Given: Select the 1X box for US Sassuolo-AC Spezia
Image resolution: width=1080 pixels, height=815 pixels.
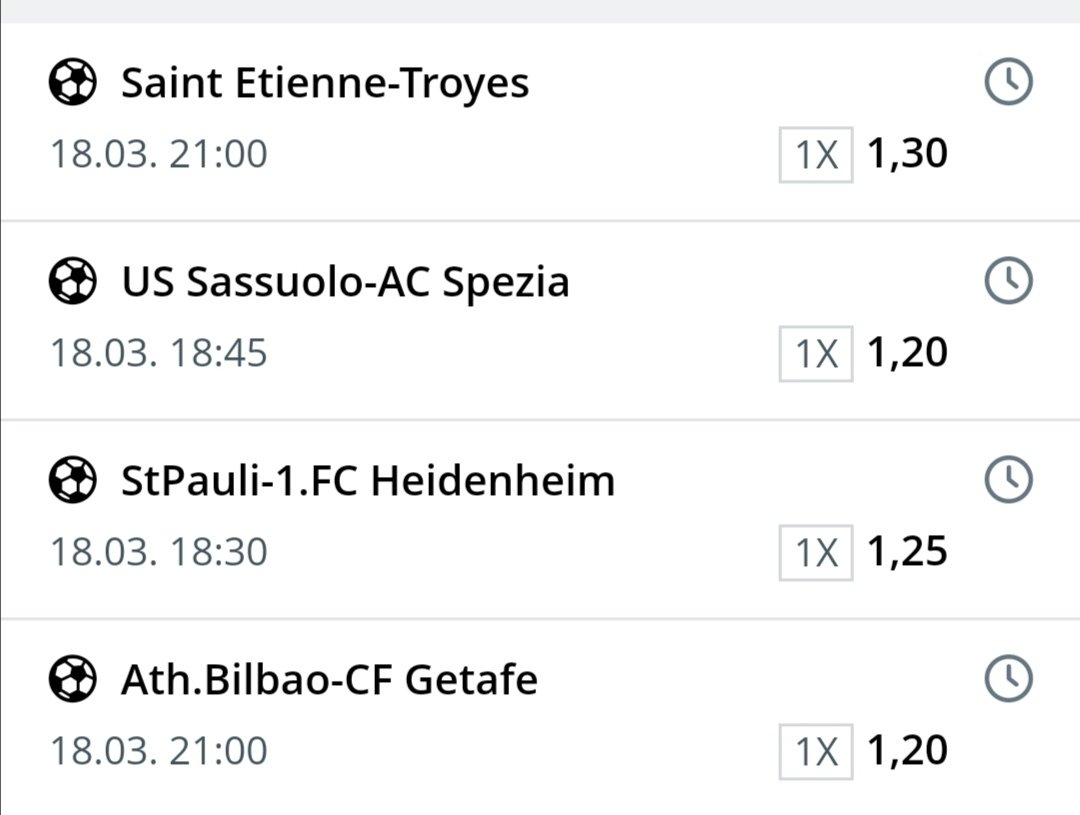Looking at the screenshot, I should tap(816, 354).
